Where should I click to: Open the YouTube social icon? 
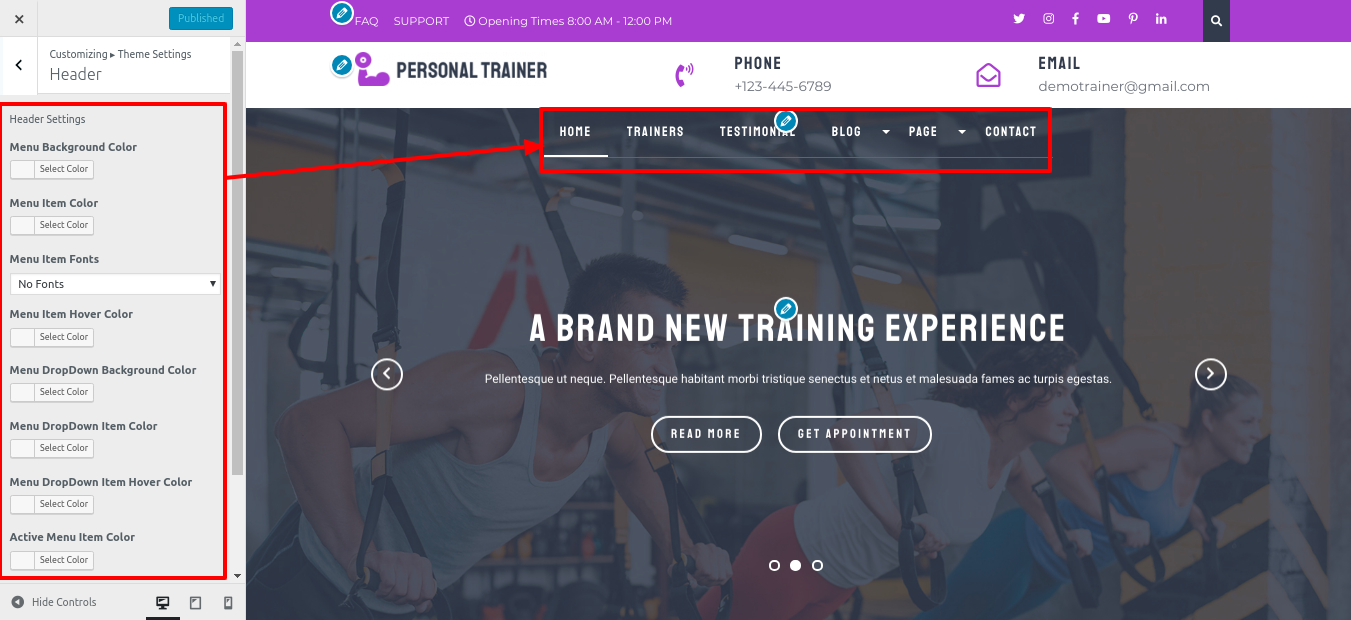pos(1103,19)
